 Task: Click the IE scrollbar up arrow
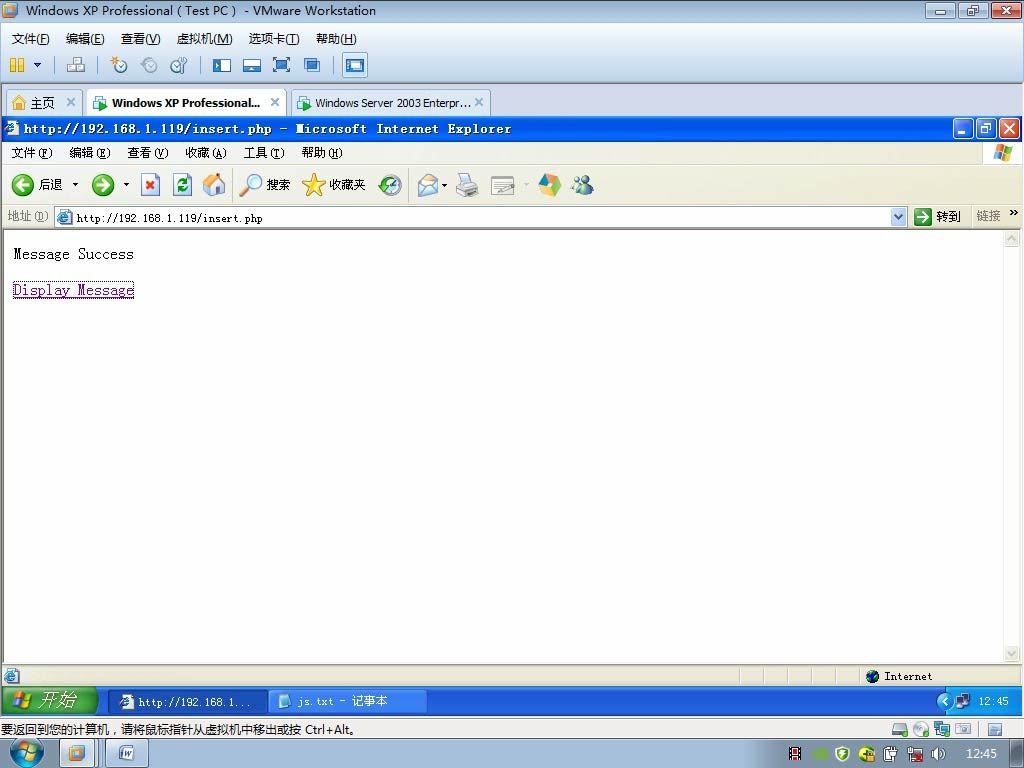(1011, 238)
